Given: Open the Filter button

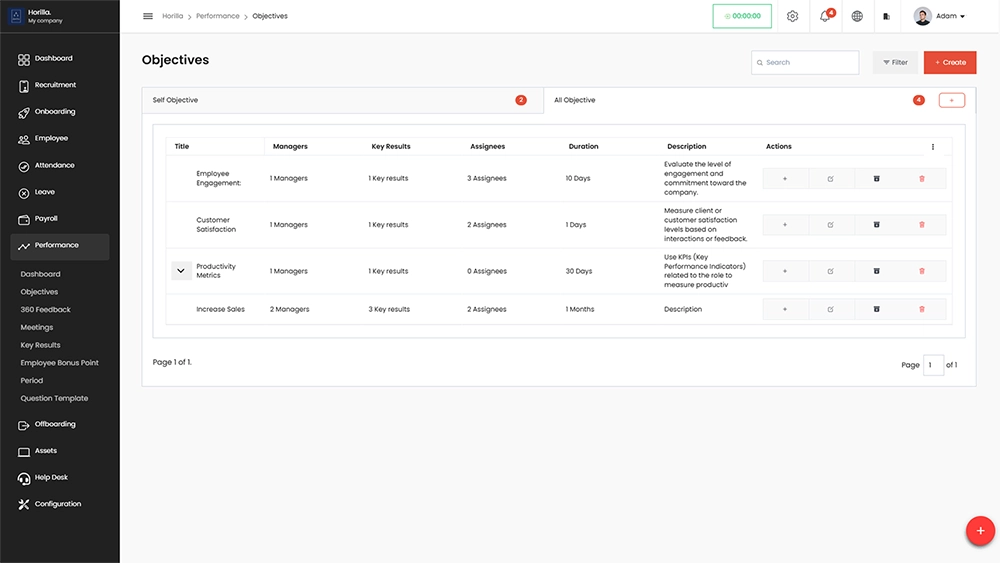Looking at the screenshot, I should tap(895, 62).
